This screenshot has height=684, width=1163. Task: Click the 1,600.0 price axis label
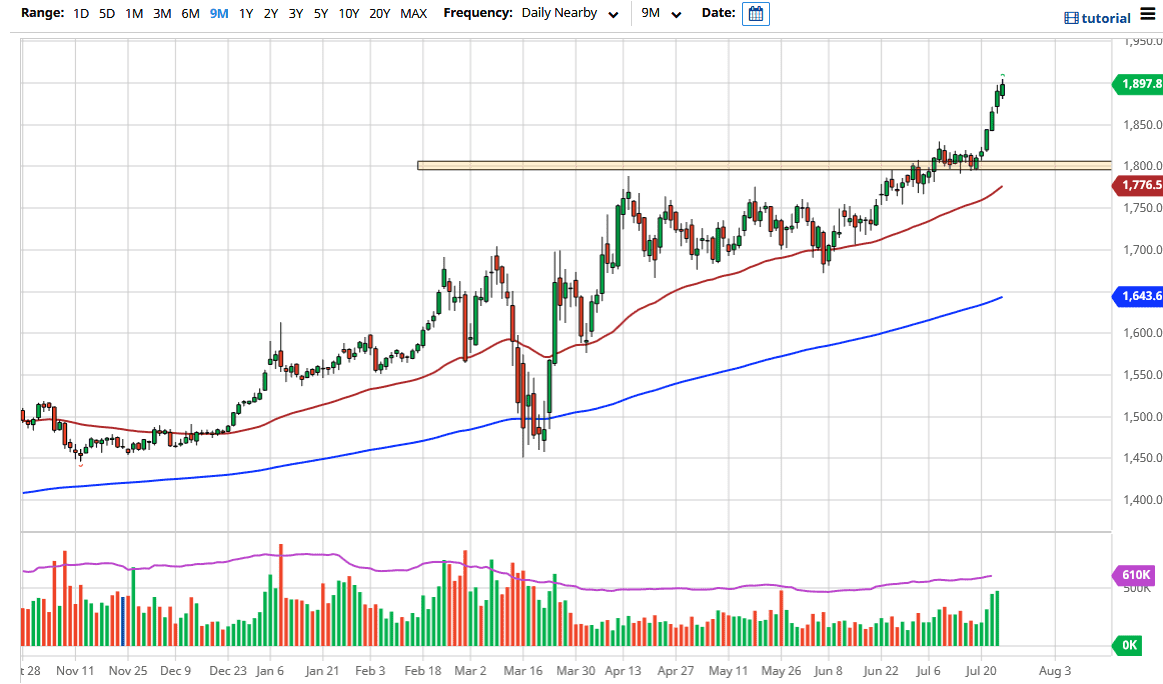1142,333
